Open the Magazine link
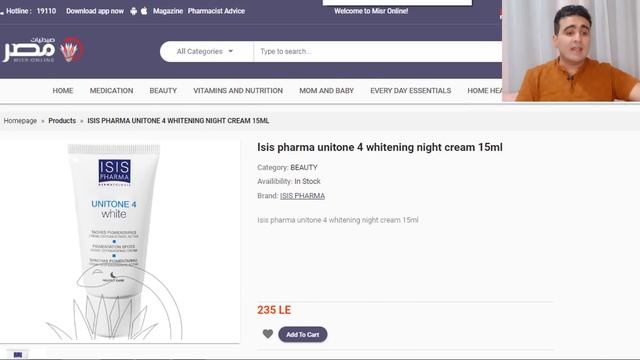Image resolution: width=640 pixels, height=360 pixels. click(168, 11)
